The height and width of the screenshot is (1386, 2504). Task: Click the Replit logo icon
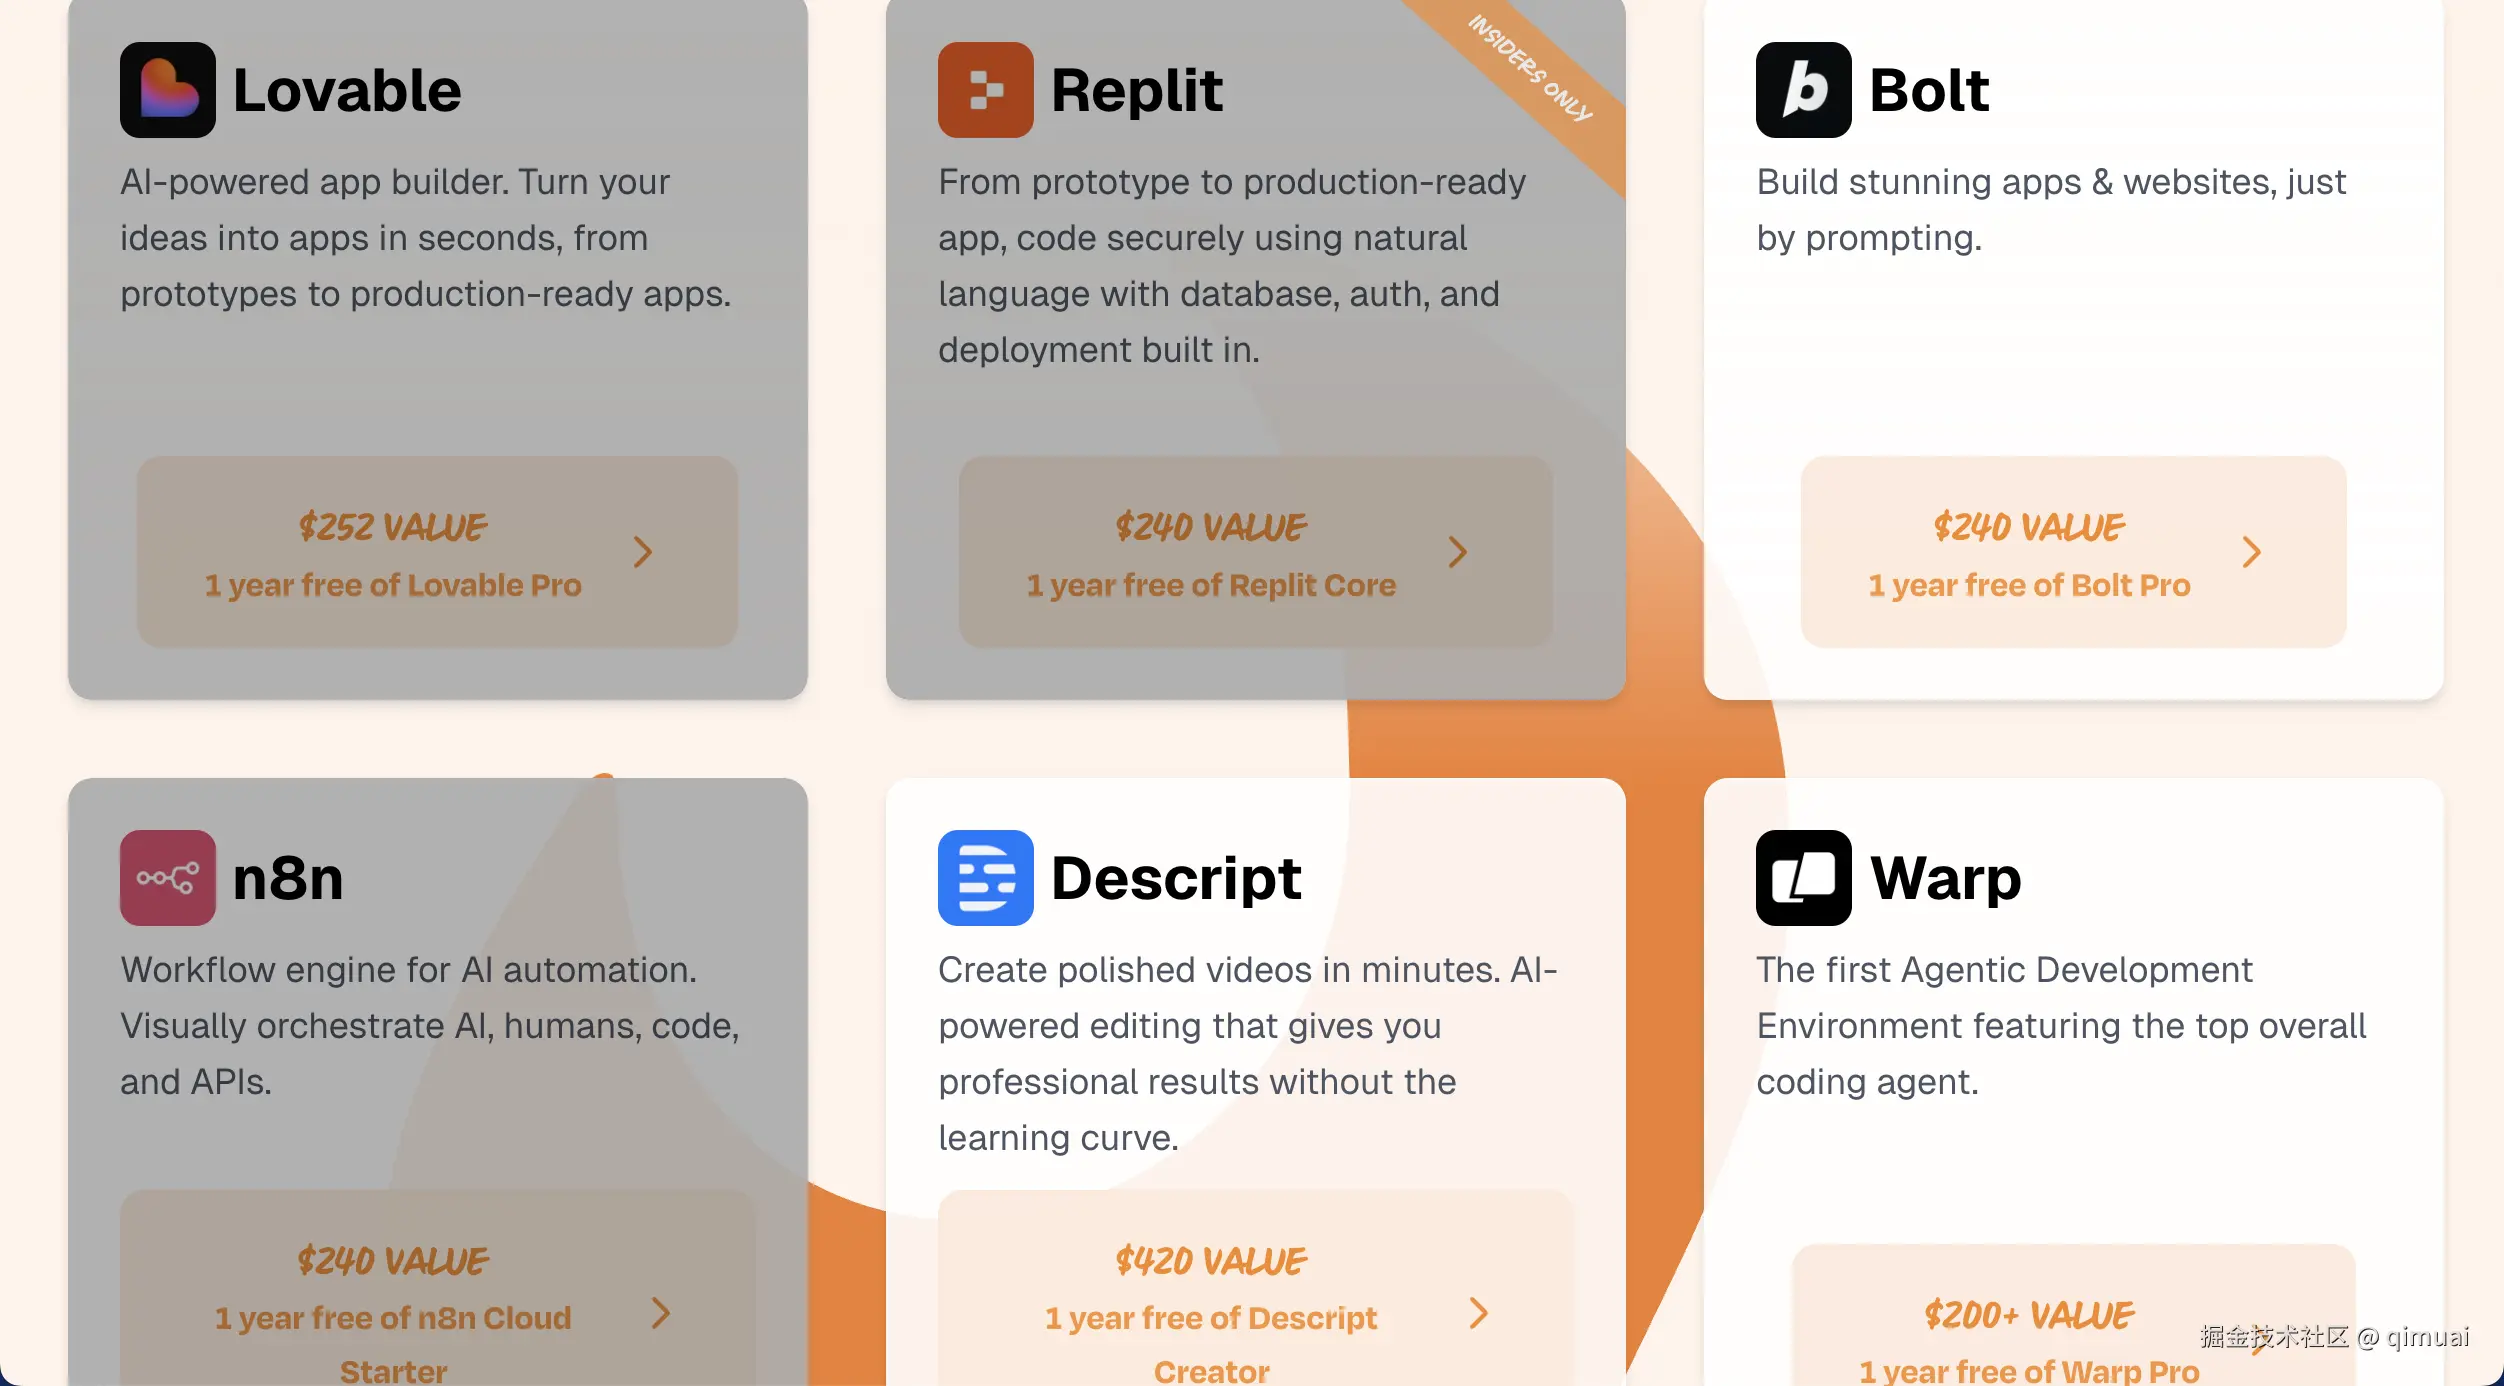coord(985,90)
